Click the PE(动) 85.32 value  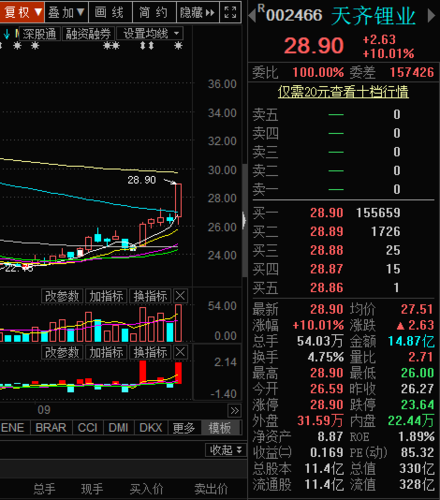coord(418,452)
